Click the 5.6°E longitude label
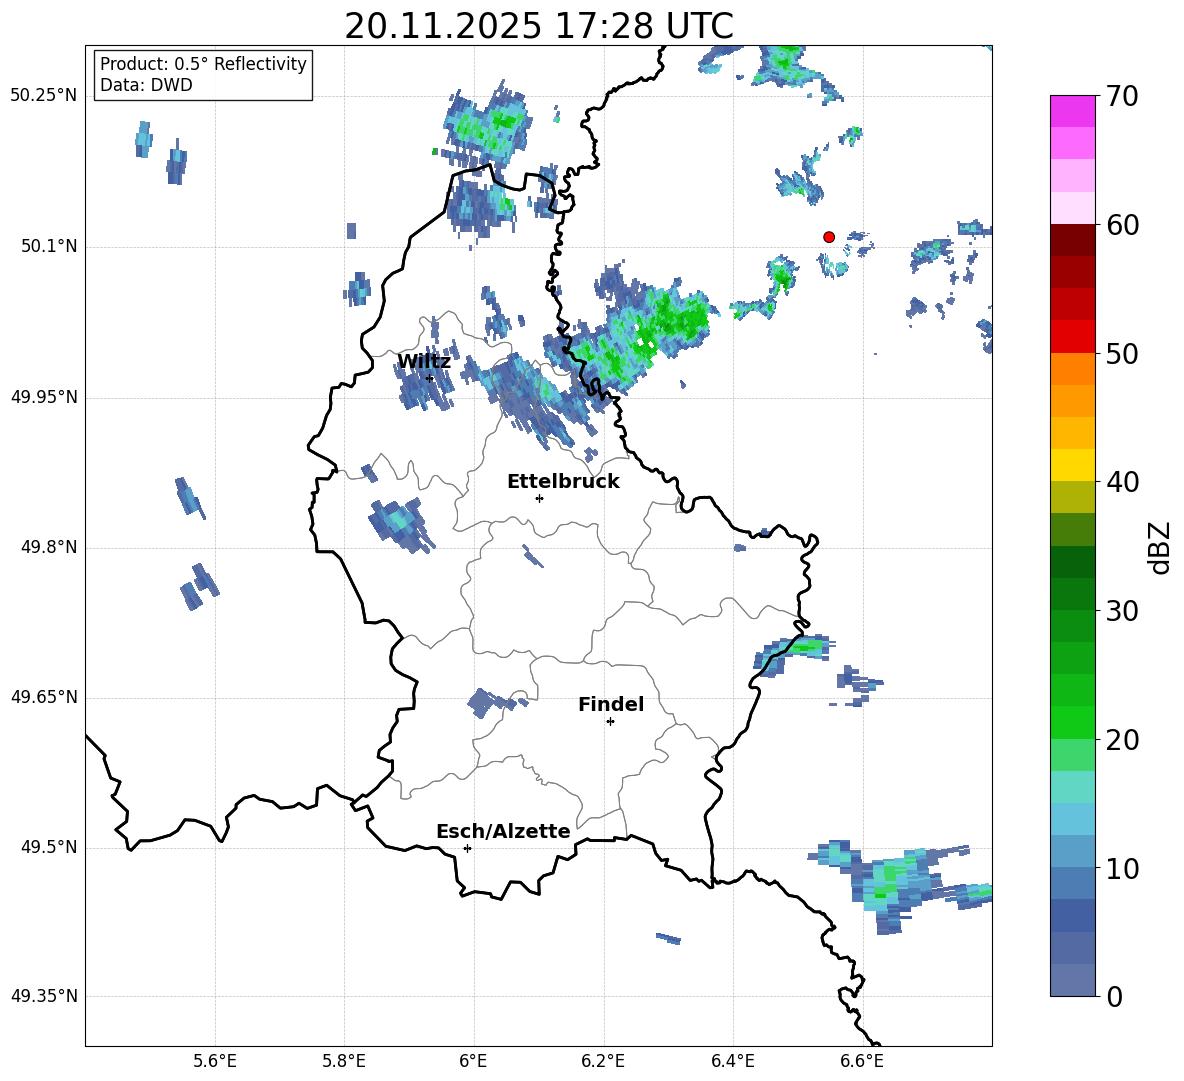This screenshot has height=1081, width=1184. (x=214, y=1061)
